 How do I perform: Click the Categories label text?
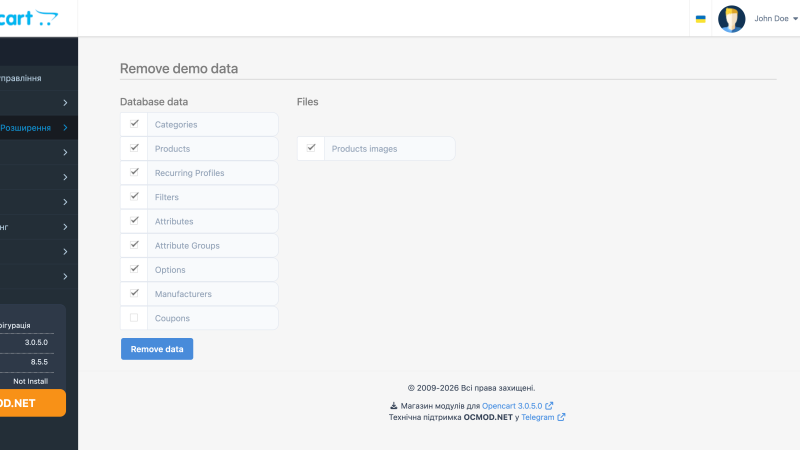(176, 124)
